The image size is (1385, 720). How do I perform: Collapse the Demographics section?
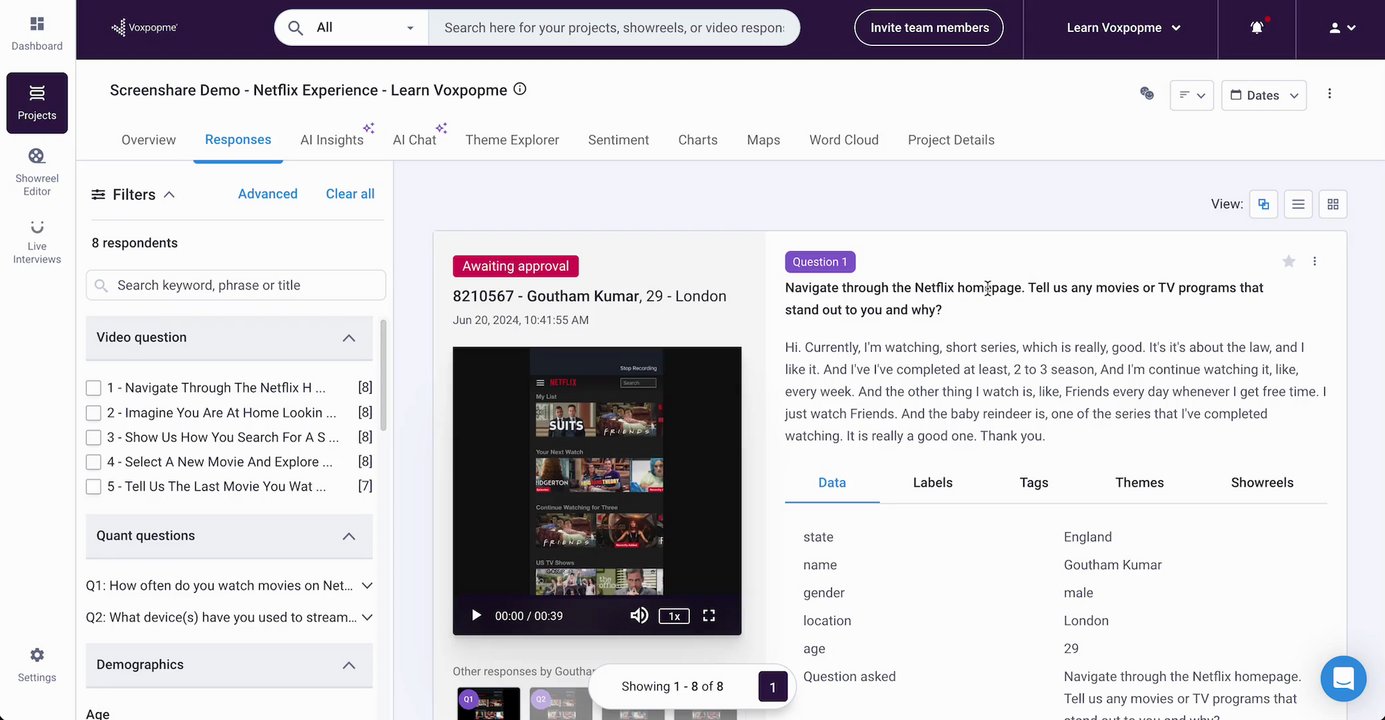[x=349, y=665]
